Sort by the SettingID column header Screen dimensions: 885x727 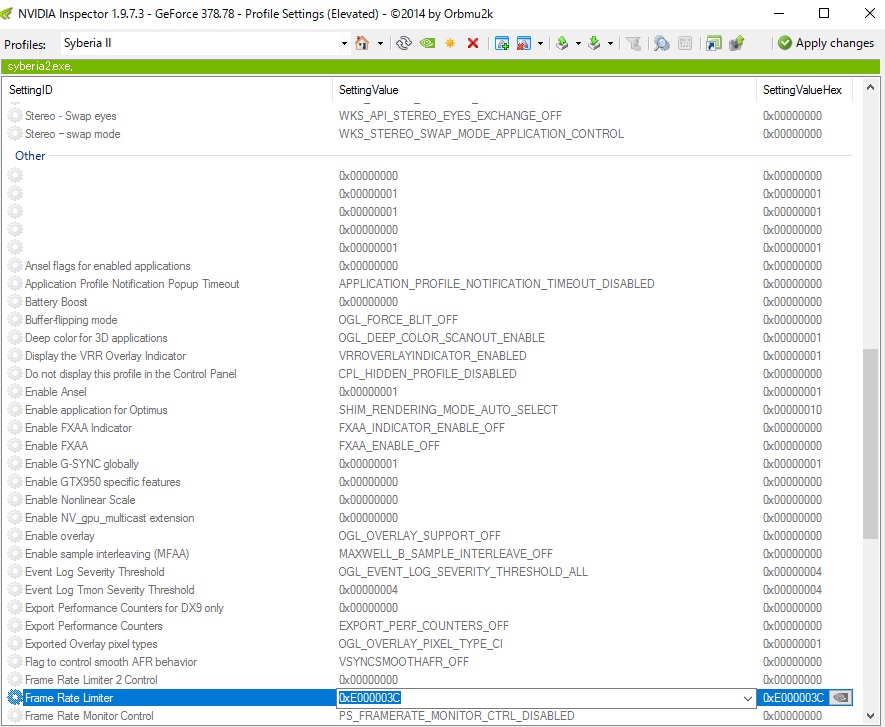click(x=30, y=90)
